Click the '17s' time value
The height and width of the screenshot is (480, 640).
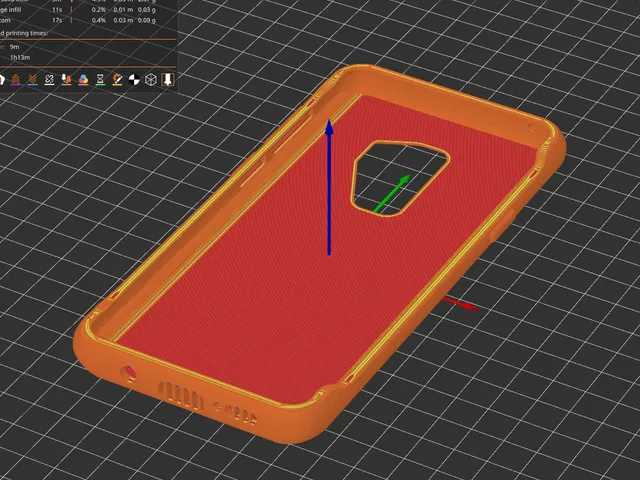[57, 20]
